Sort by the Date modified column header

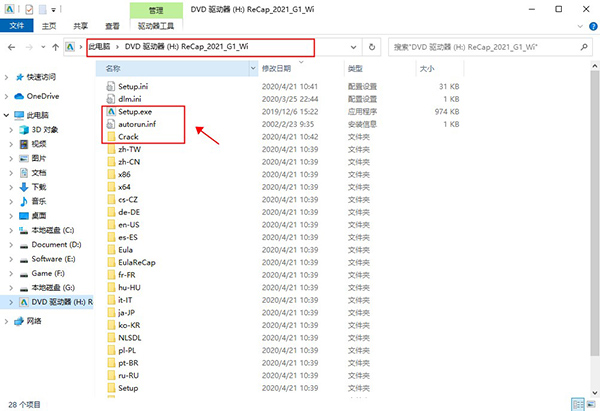click(301, 68)
